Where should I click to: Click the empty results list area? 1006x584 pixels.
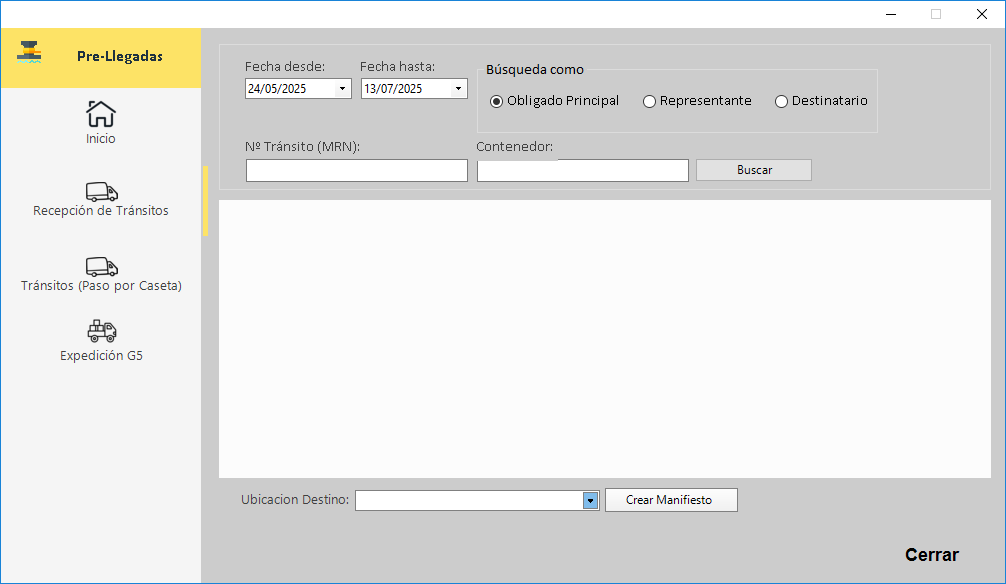(x=604, y=339)
